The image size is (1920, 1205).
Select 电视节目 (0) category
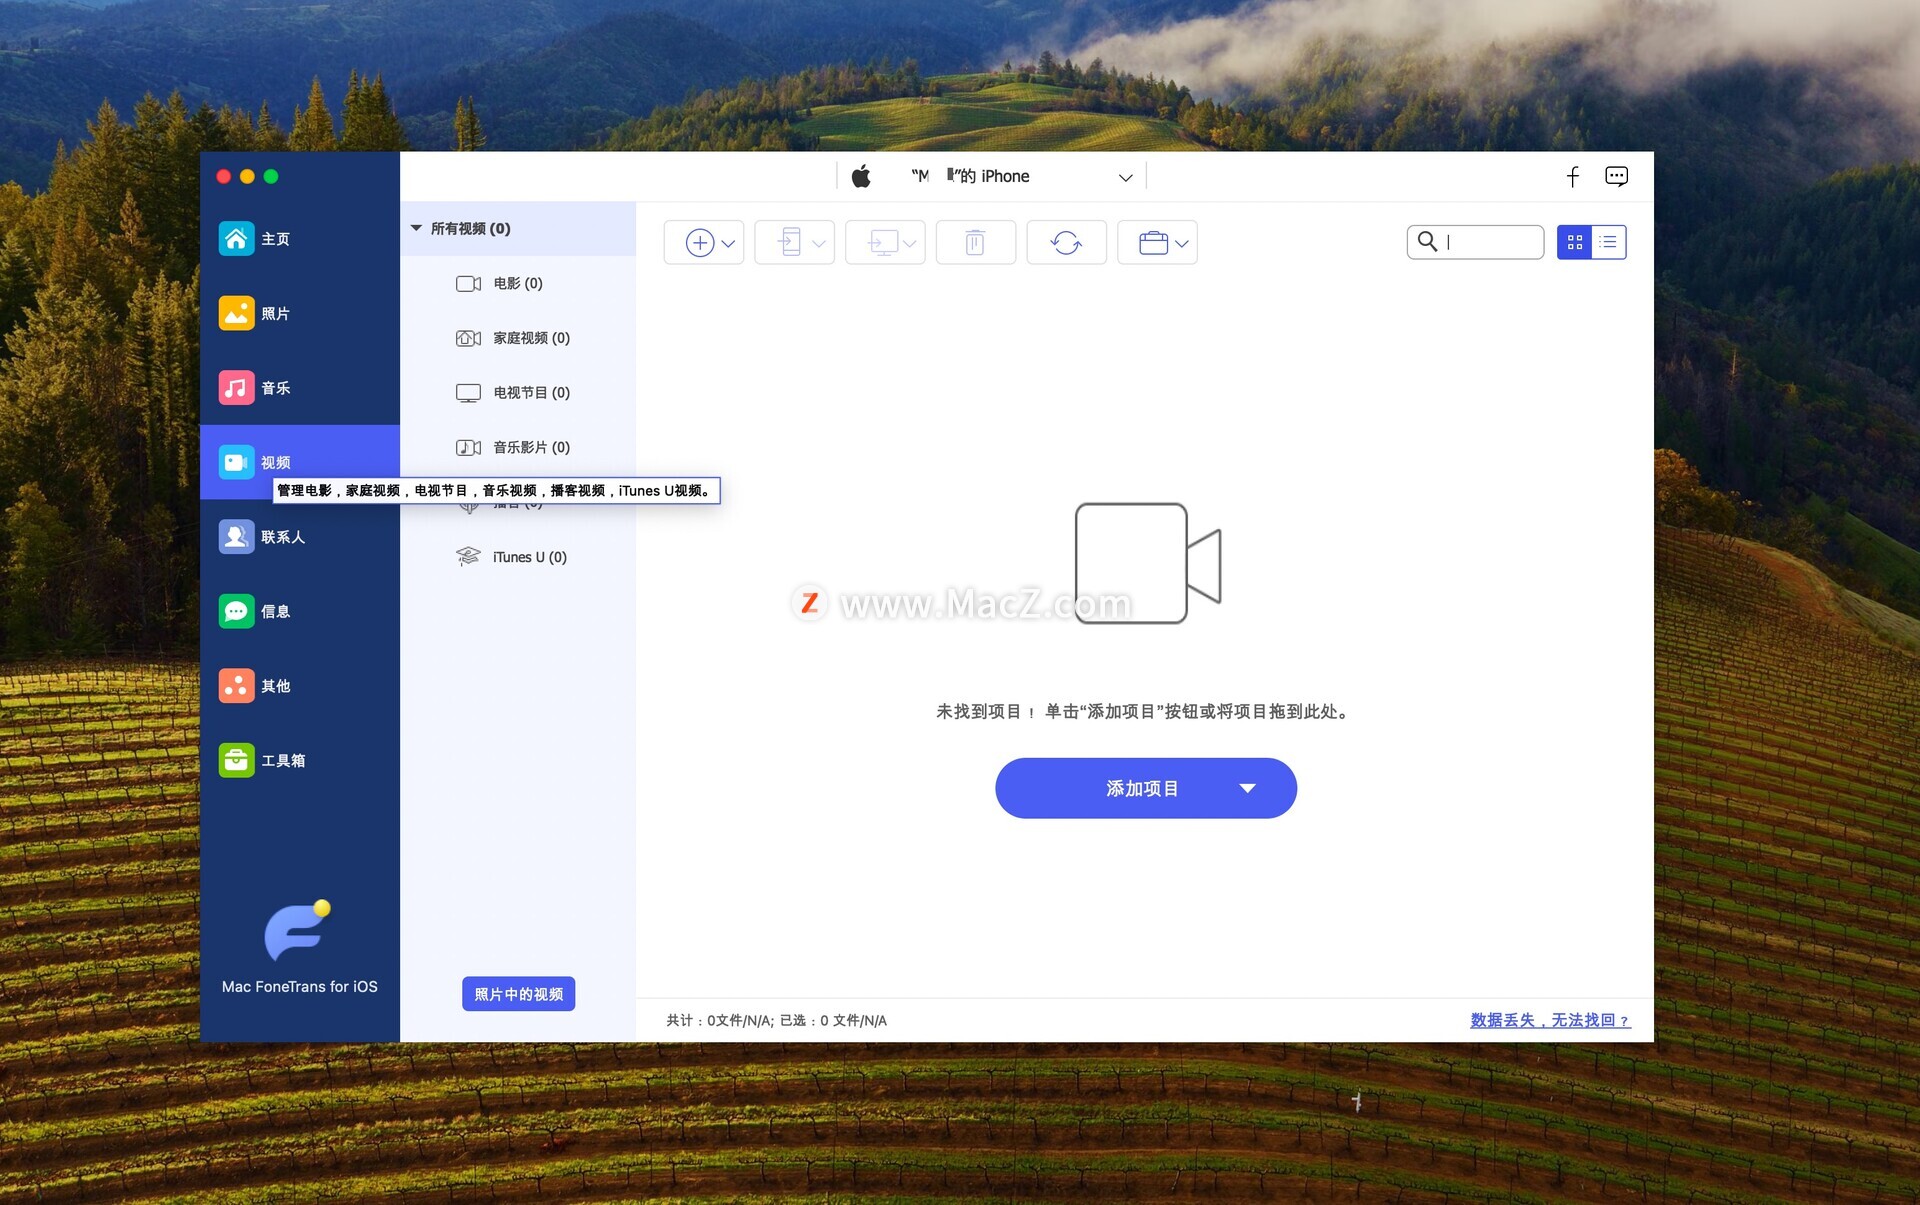point(518,393)
